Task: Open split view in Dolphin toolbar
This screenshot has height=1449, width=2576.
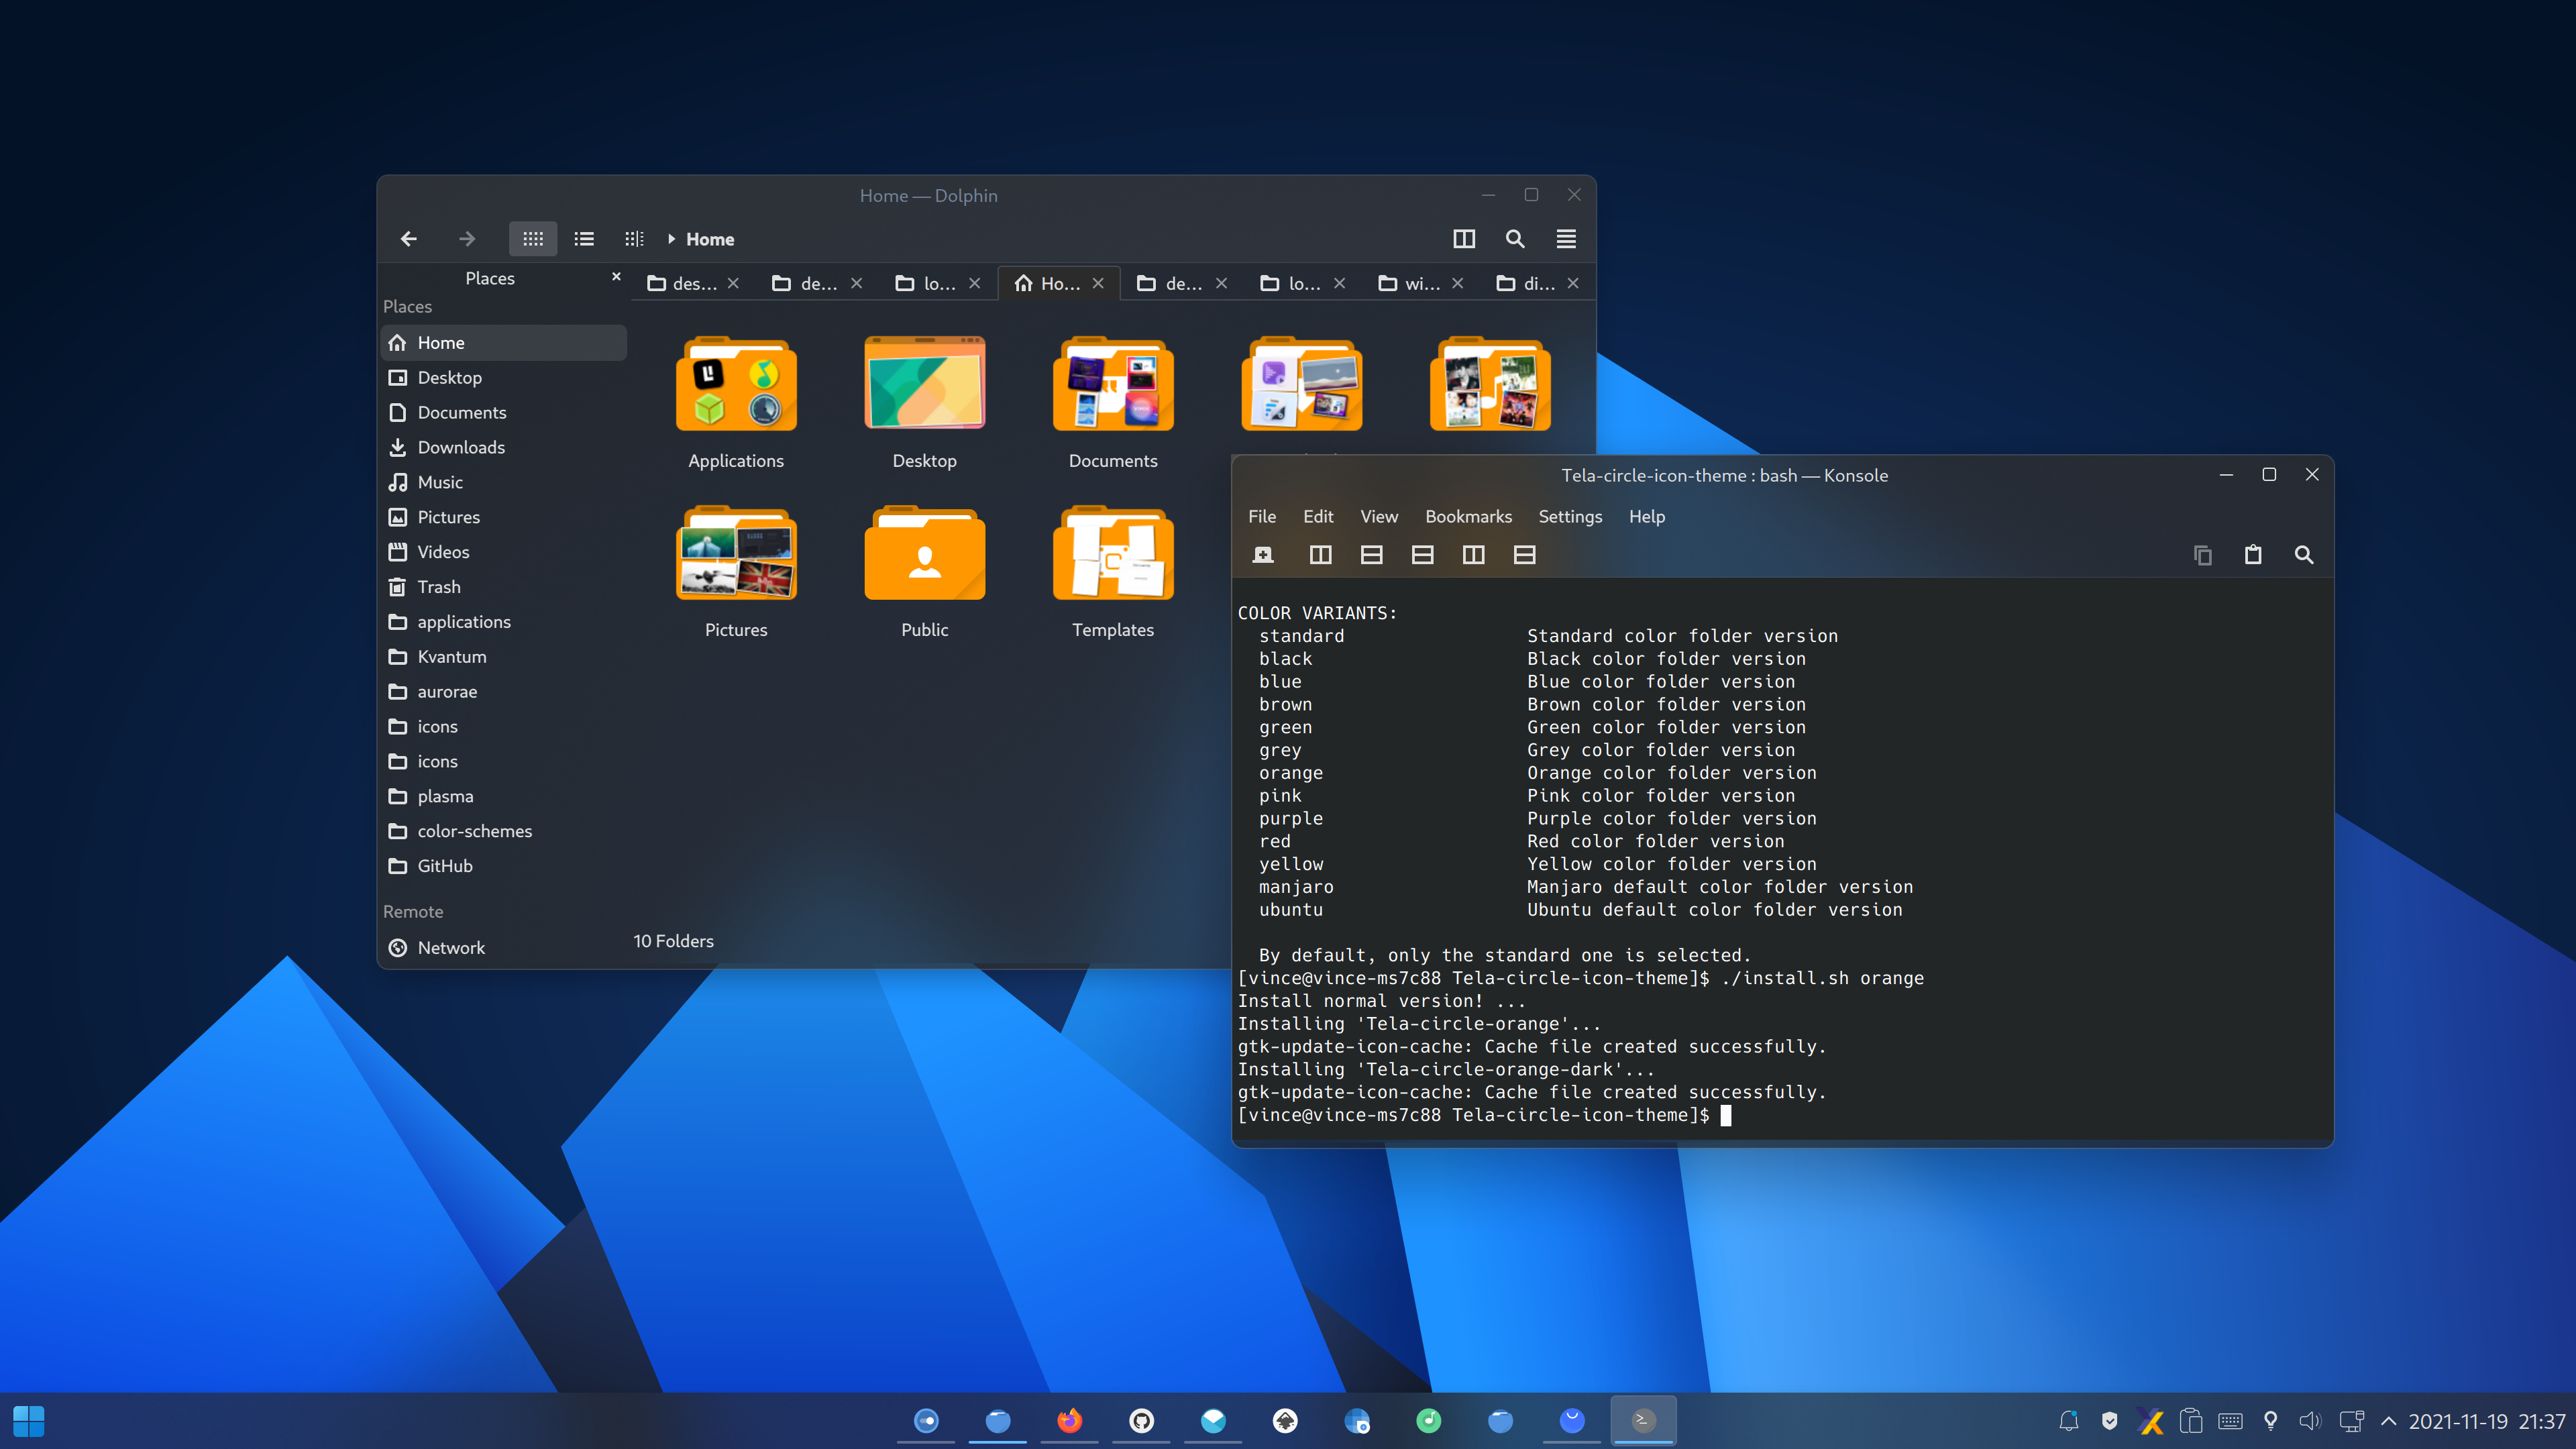Action: point(1464,239)
